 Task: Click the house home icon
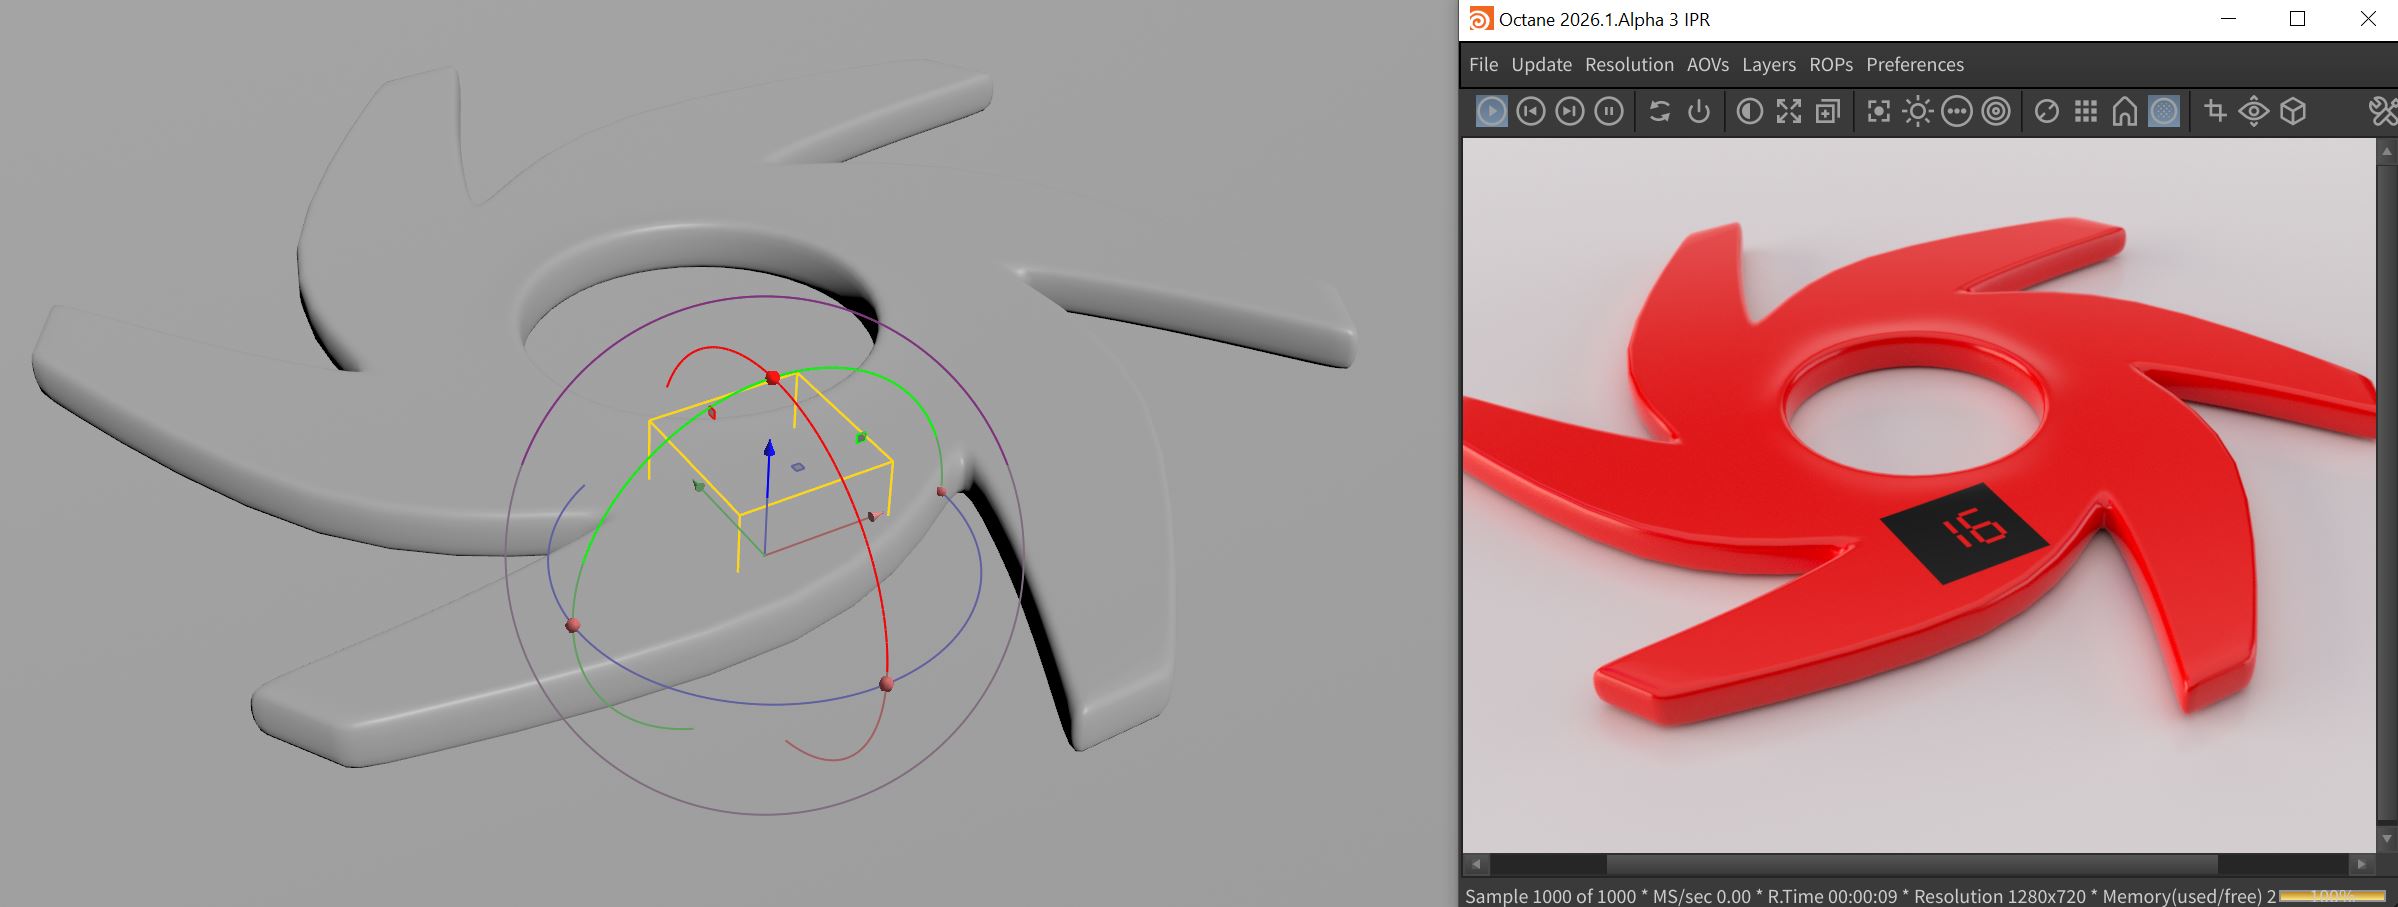pyautogui.click(x=2124, y=111)
